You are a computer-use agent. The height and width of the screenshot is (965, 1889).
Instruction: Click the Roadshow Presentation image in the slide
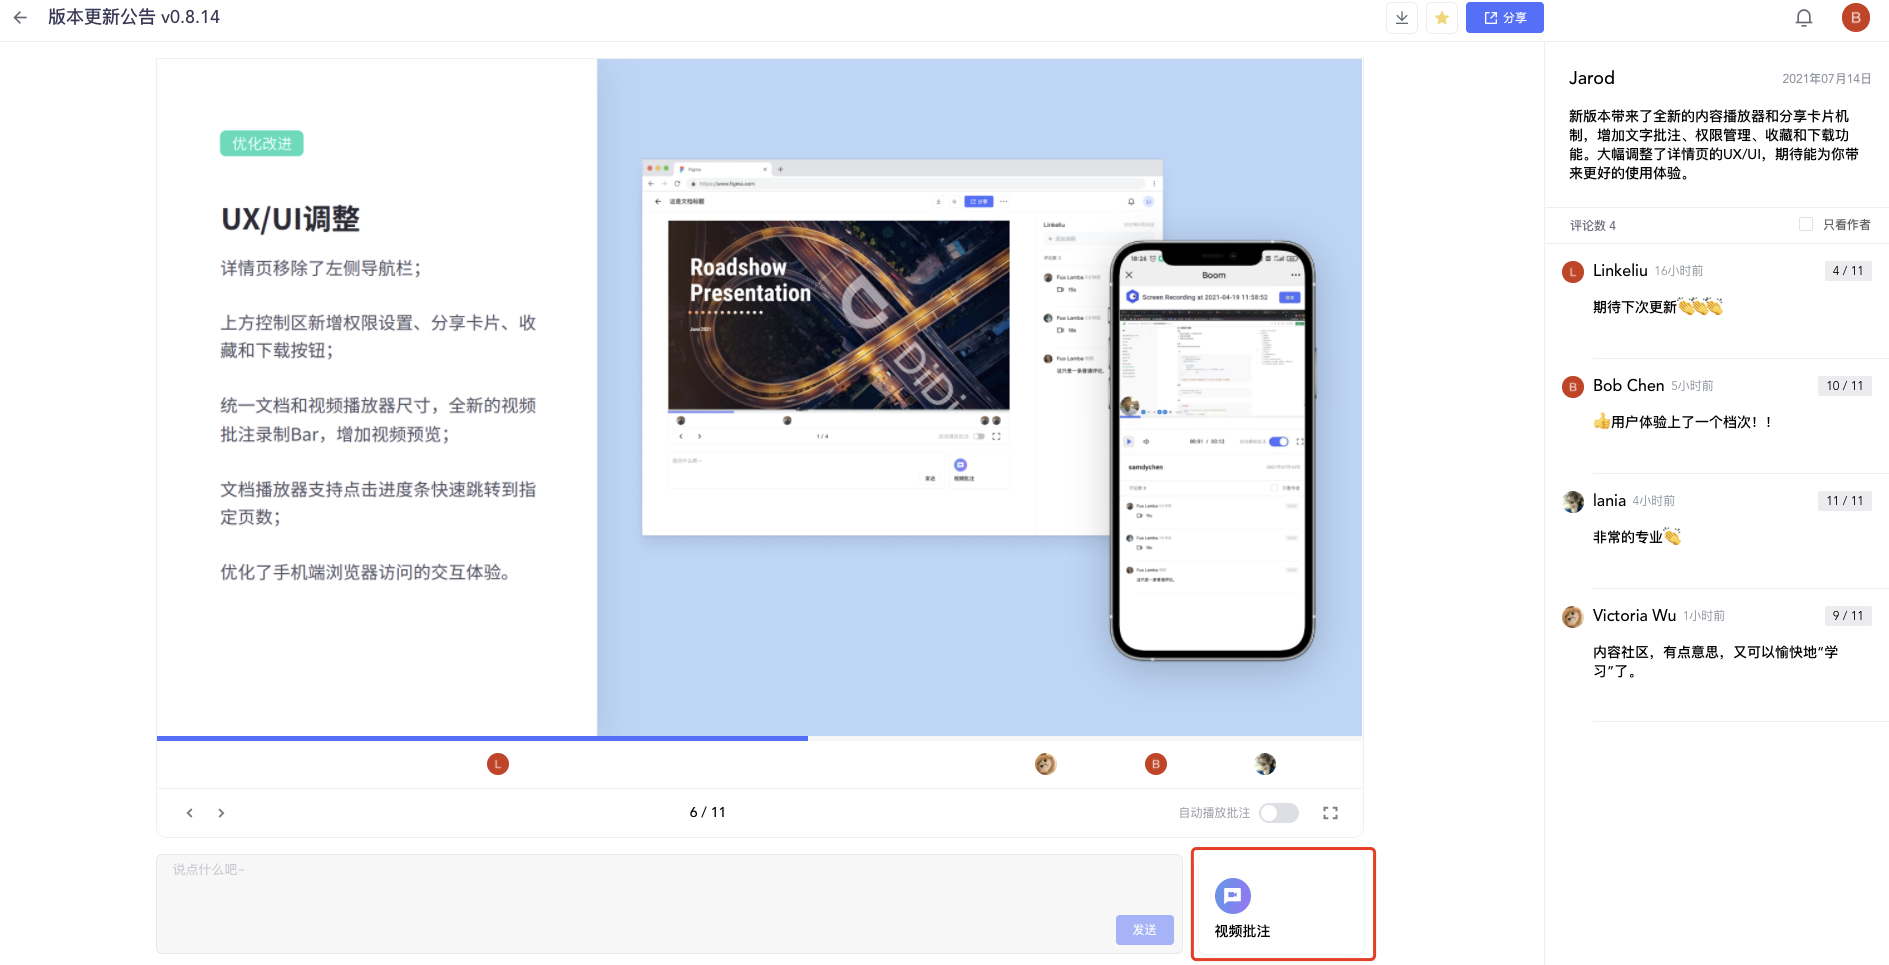point(839,315)
